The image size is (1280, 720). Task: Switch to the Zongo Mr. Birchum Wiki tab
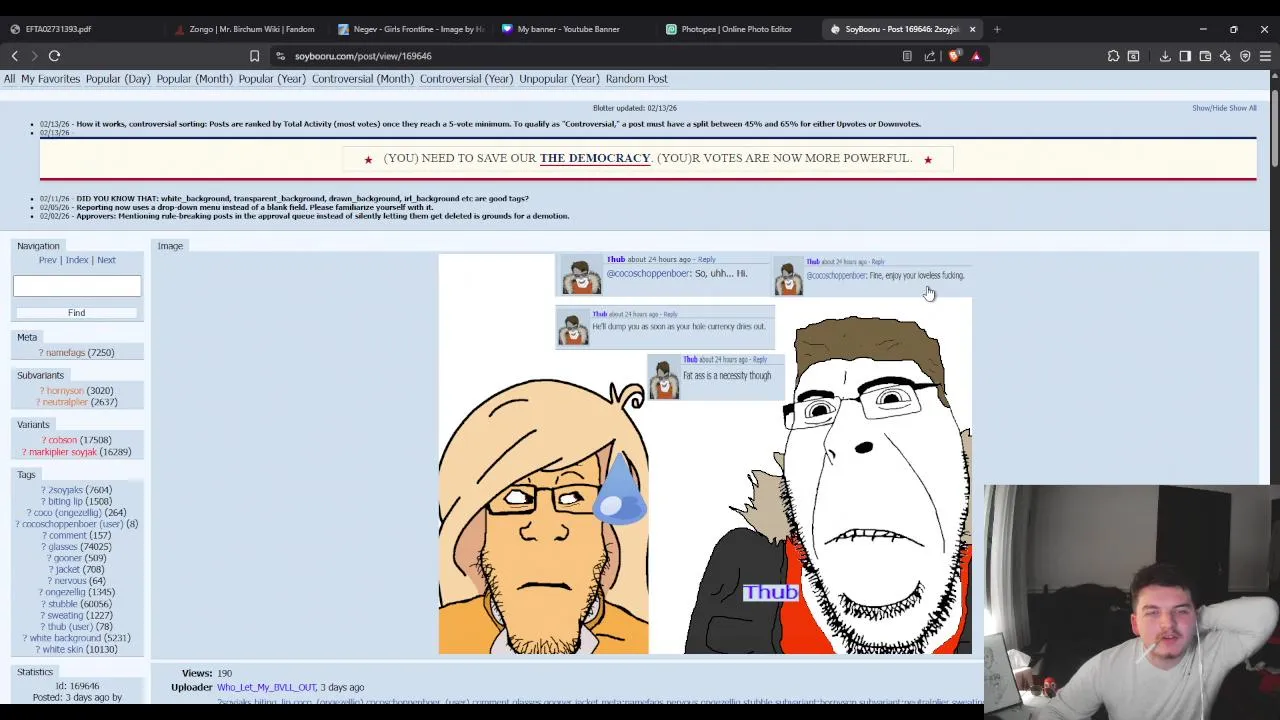pos(247,29)
